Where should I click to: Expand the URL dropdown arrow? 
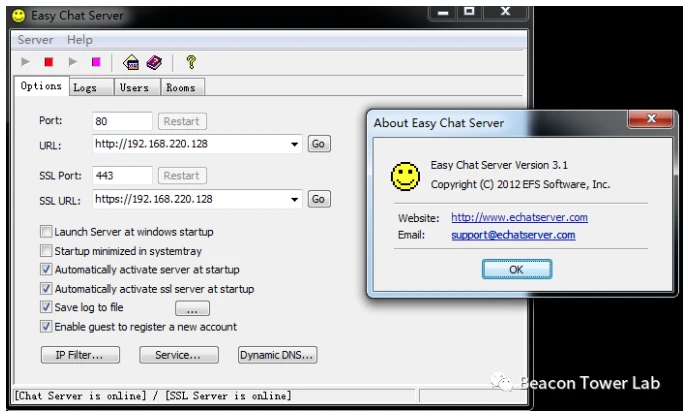point(294,144)
